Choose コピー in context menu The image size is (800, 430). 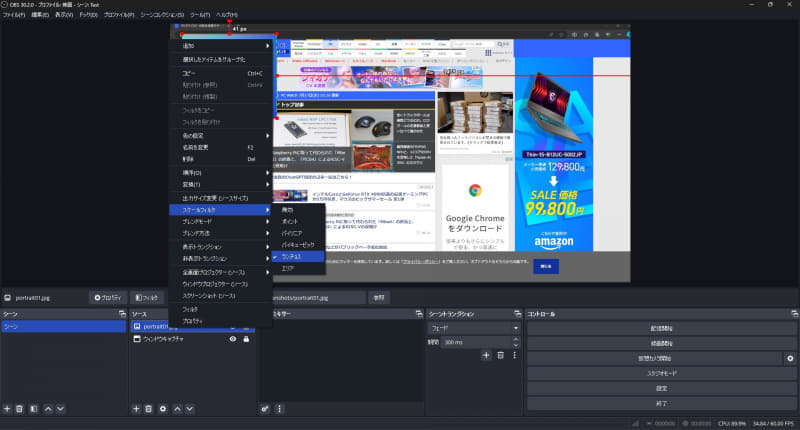click(x=221, y=73)
